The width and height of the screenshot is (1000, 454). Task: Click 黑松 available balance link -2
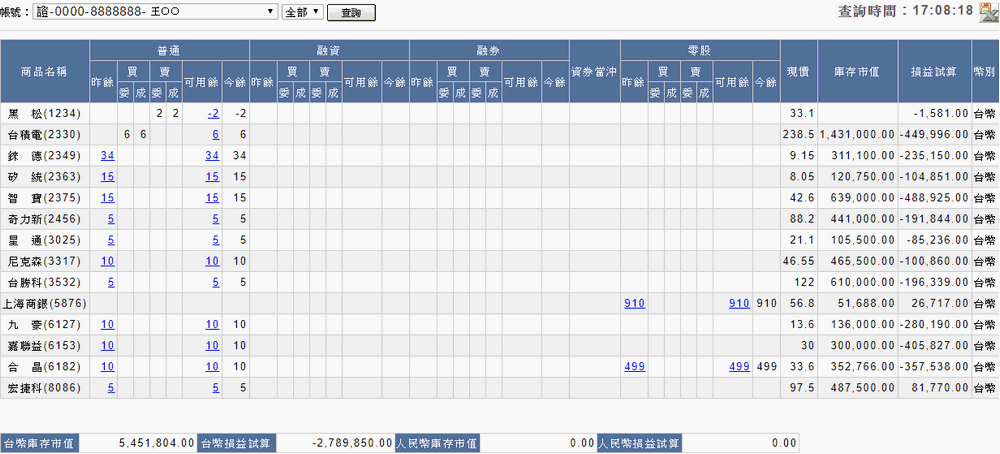point(214,113)
